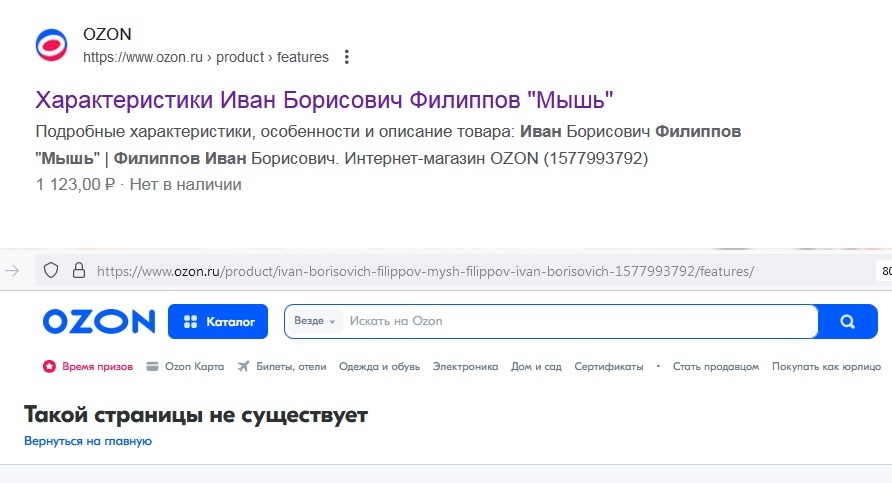Open the Электроника category
The width and height of the screenshot is (892, 483).
click(465, 367)
